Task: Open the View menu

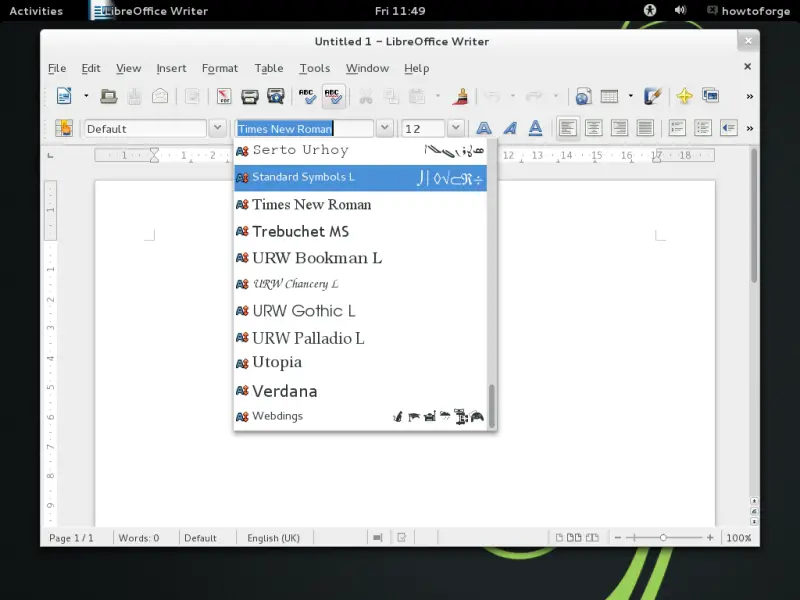Action: coord(128,68)
